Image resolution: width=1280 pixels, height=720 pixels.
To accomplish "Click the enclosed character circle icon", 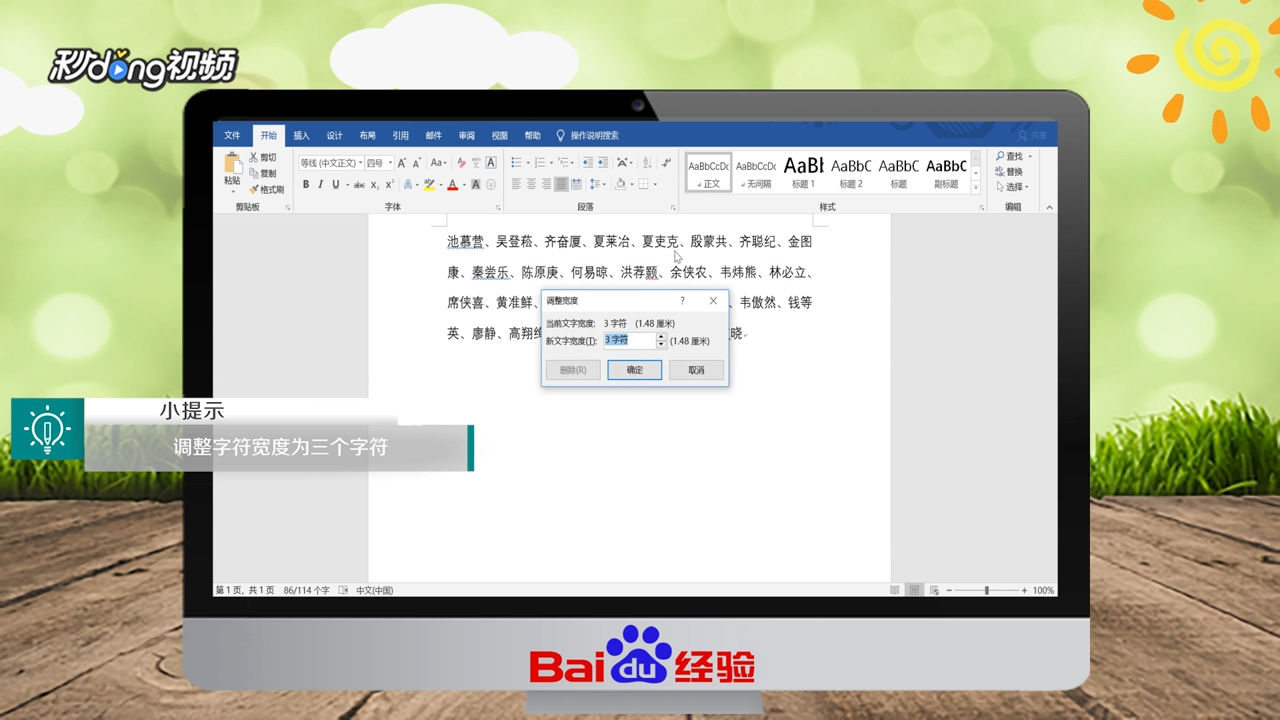I will (x=491, y=185).
